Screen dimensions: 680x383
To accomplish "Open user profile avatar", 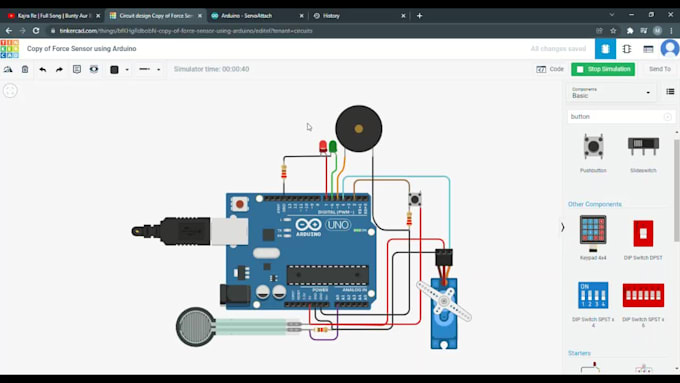I will tap(670, 49).
